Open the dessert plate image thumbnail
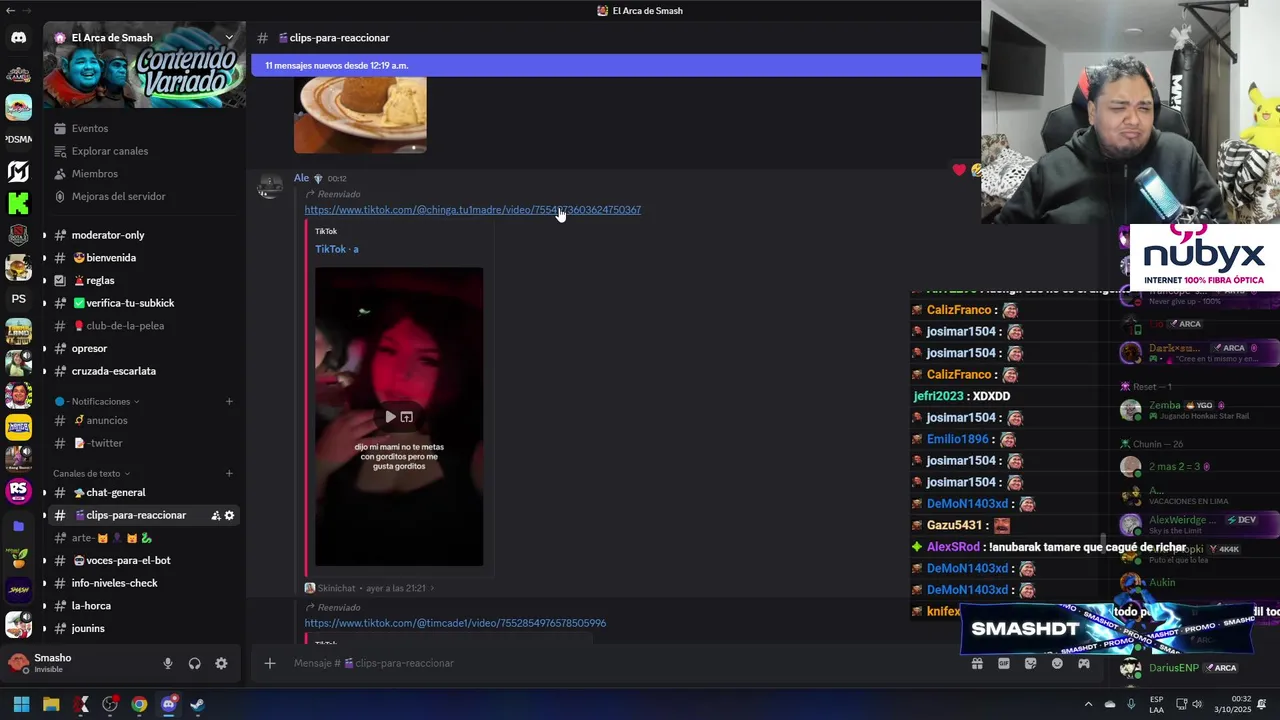 pos(360,115)
